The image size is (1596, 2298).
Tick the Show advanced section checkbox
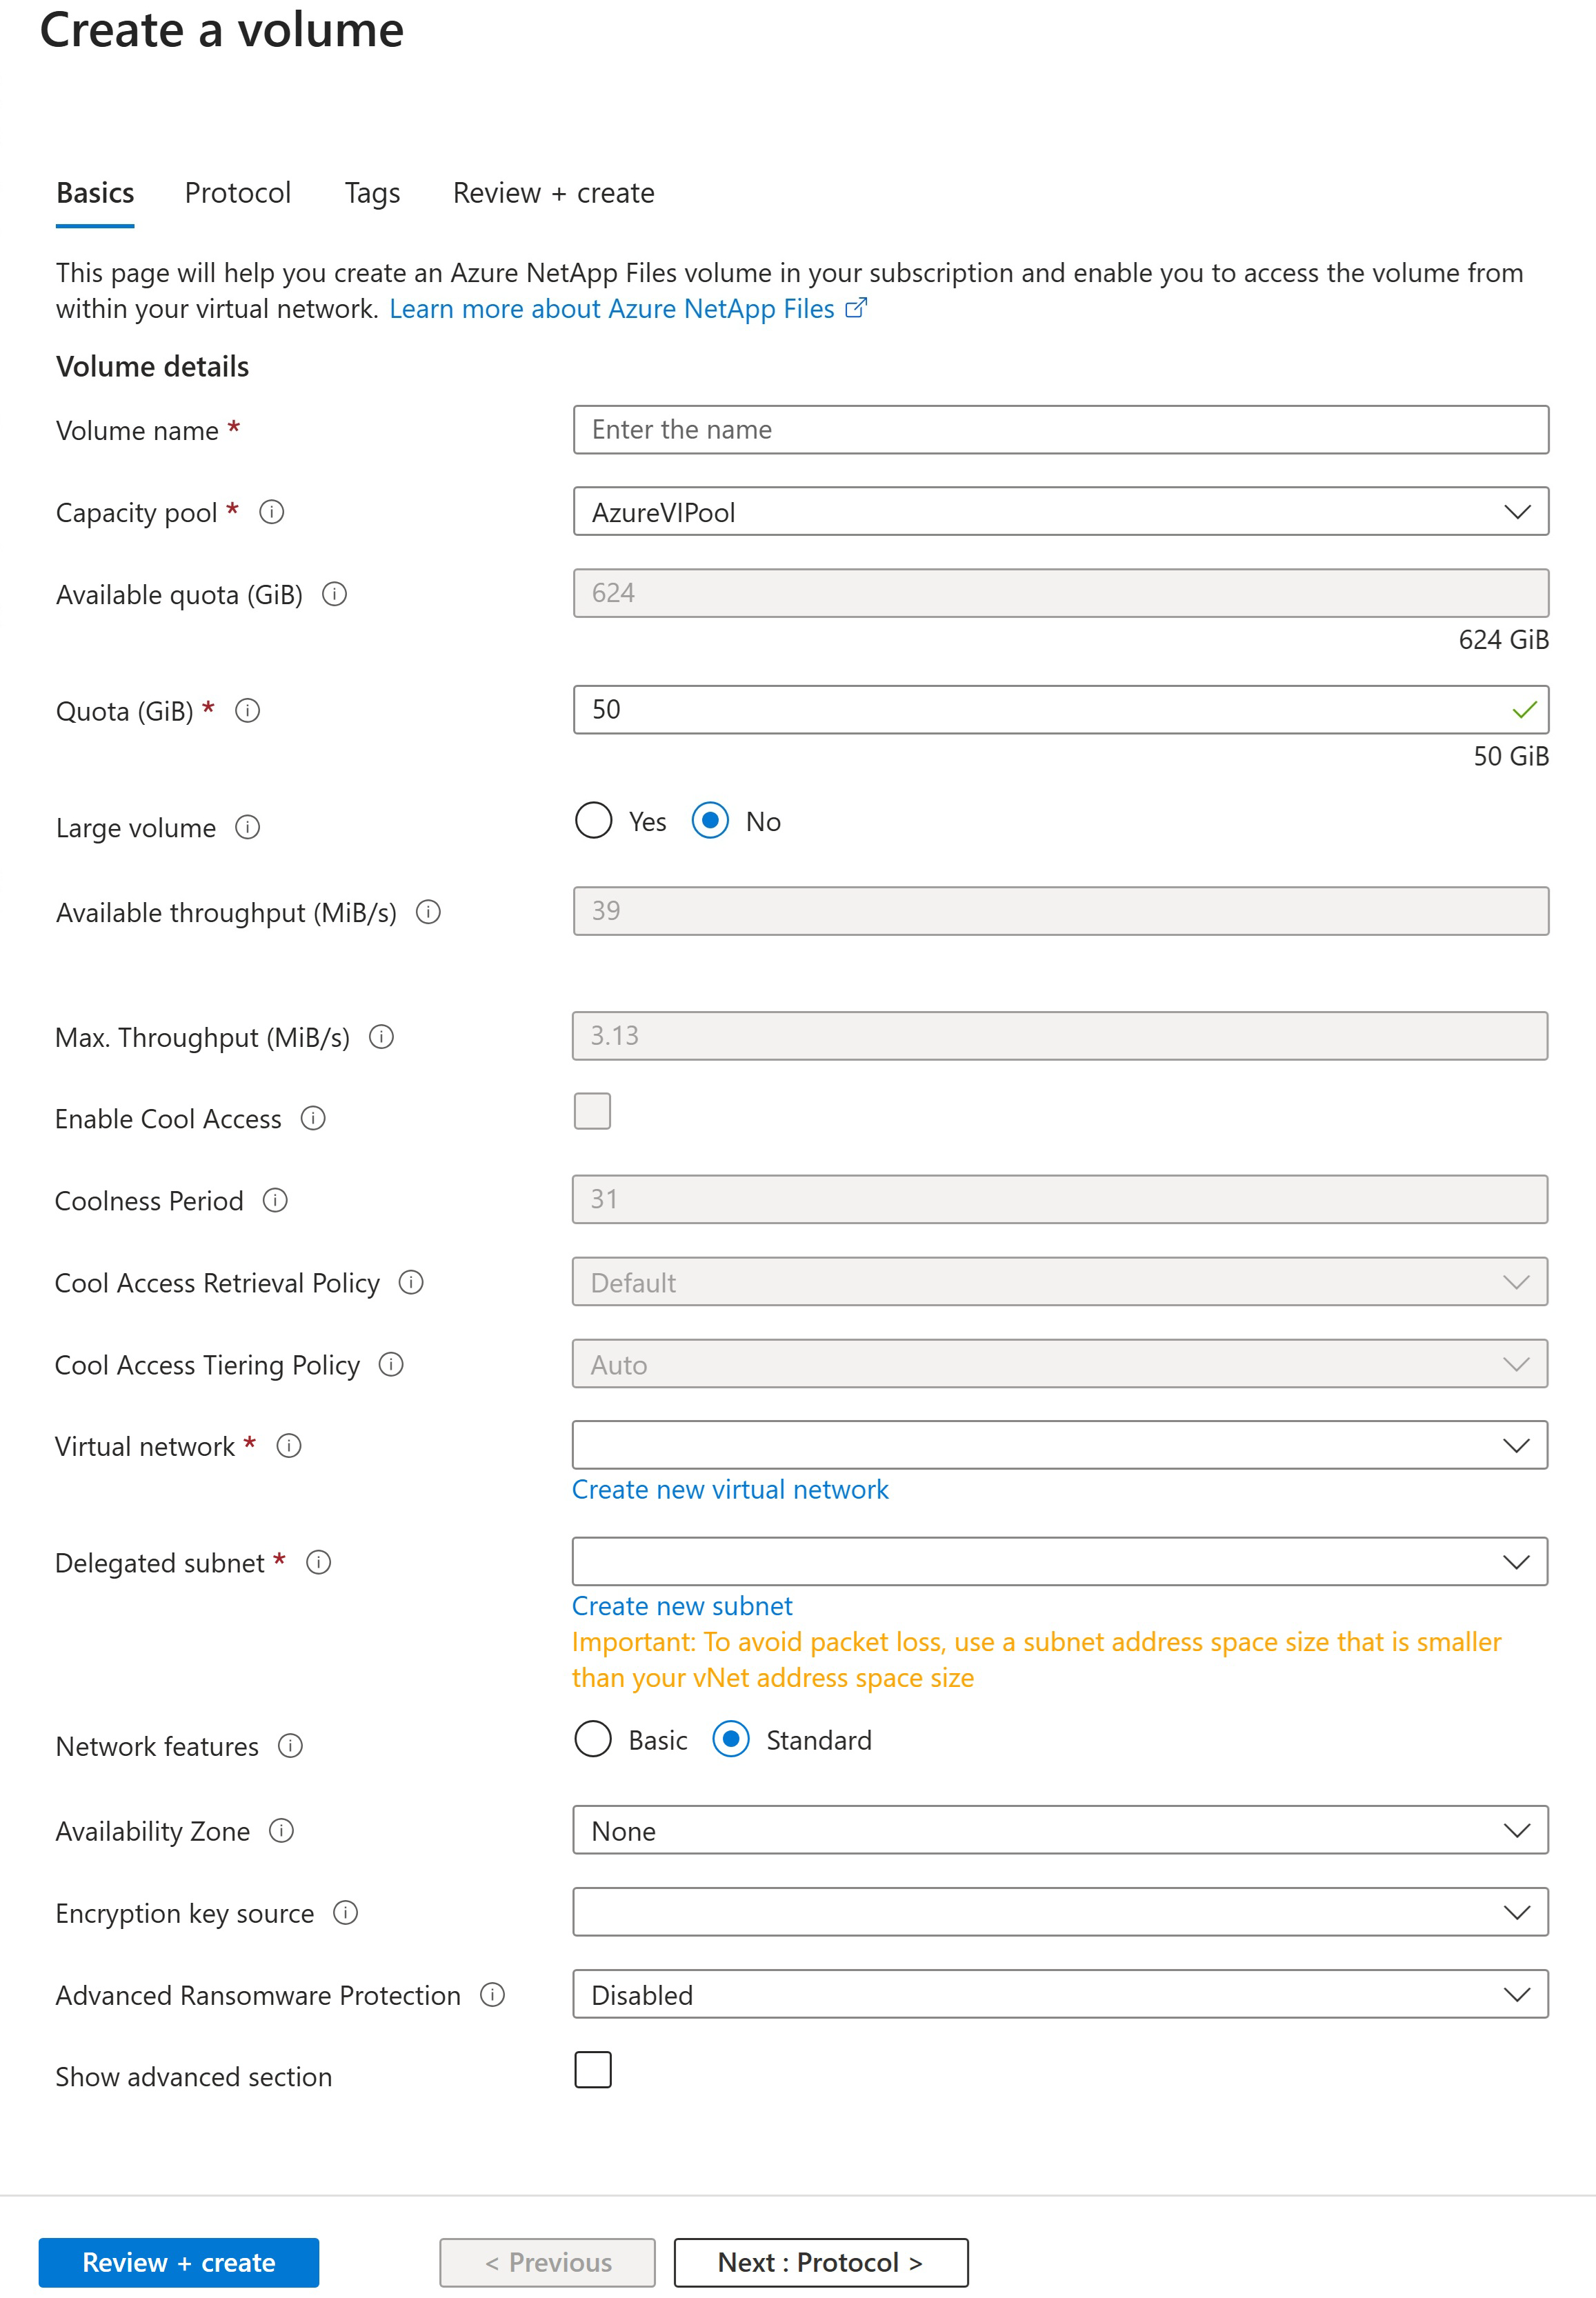[593, 2069]
